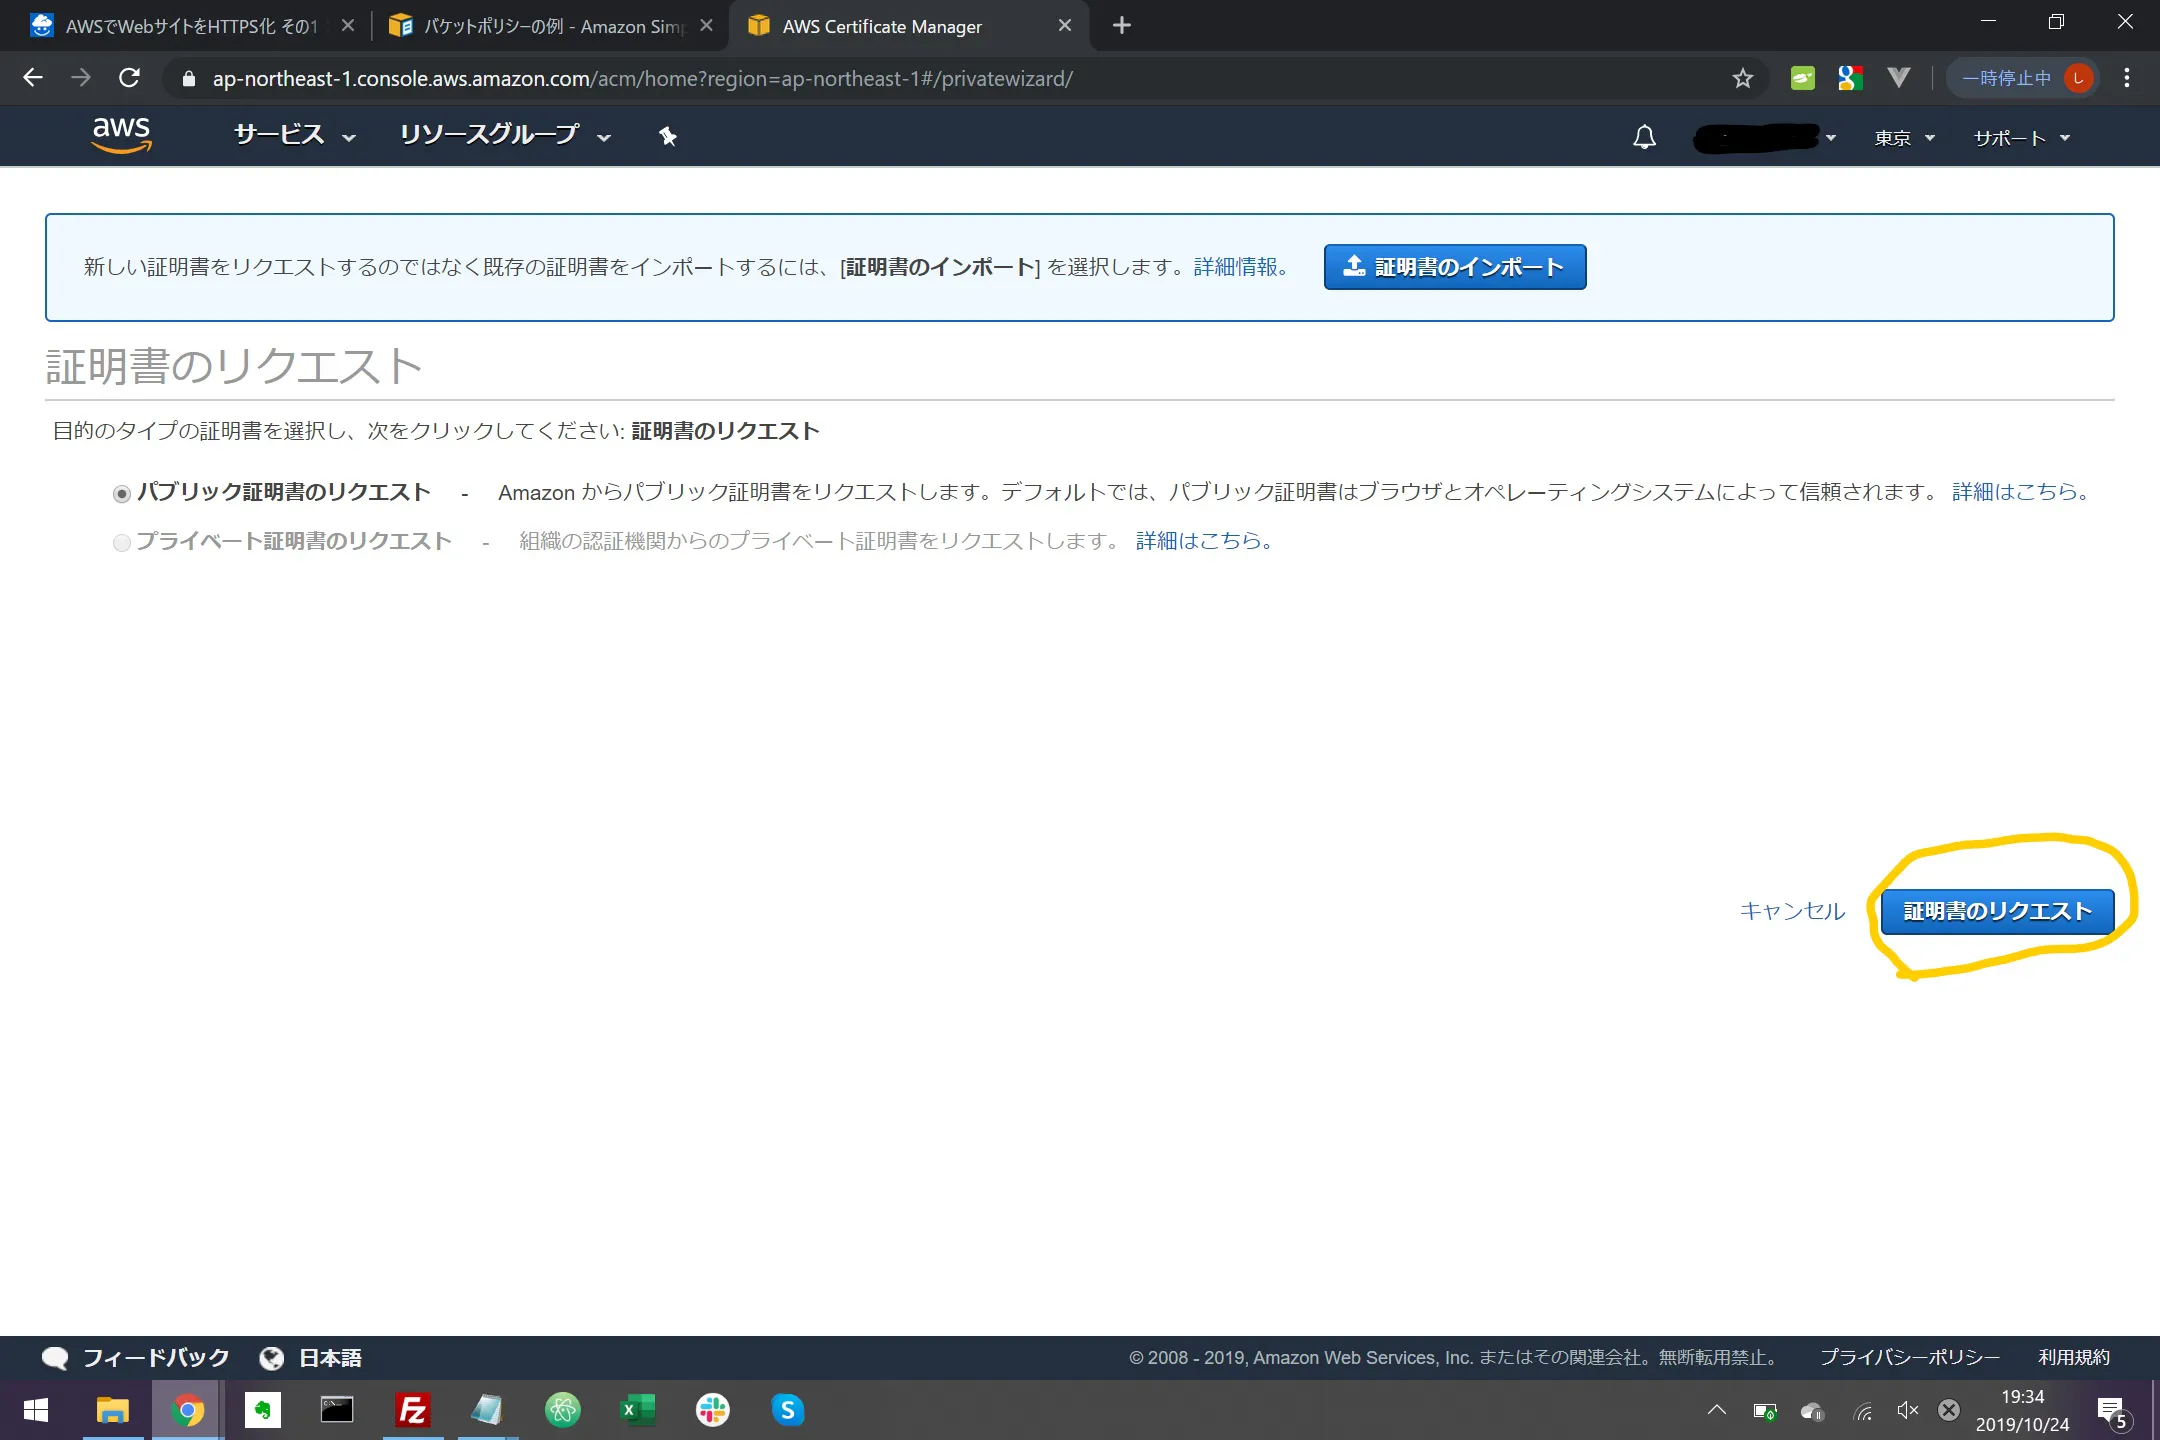Screen dimensions: 2160x1440
Task: Open the 利用規約 footer link
Action: pos(2074,1358)
